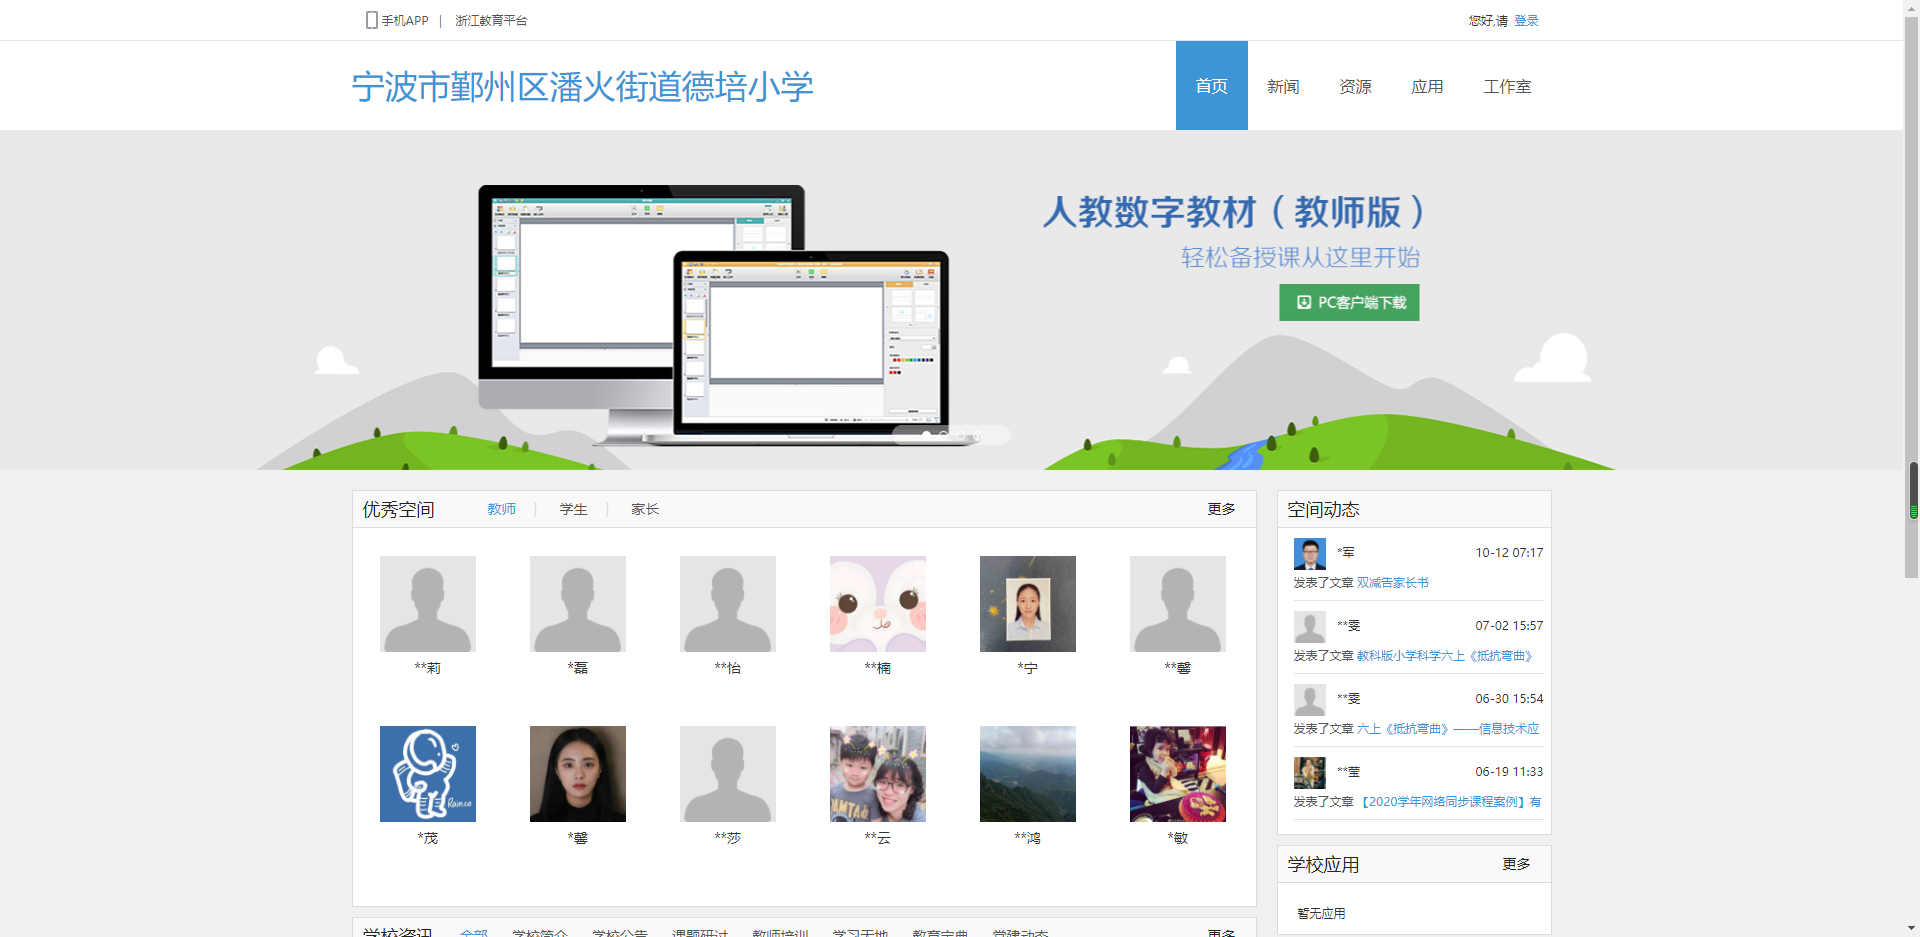Click 更多 in the 优秀空间 header
1920x937 pixels.
click(x=1221, y=509)
